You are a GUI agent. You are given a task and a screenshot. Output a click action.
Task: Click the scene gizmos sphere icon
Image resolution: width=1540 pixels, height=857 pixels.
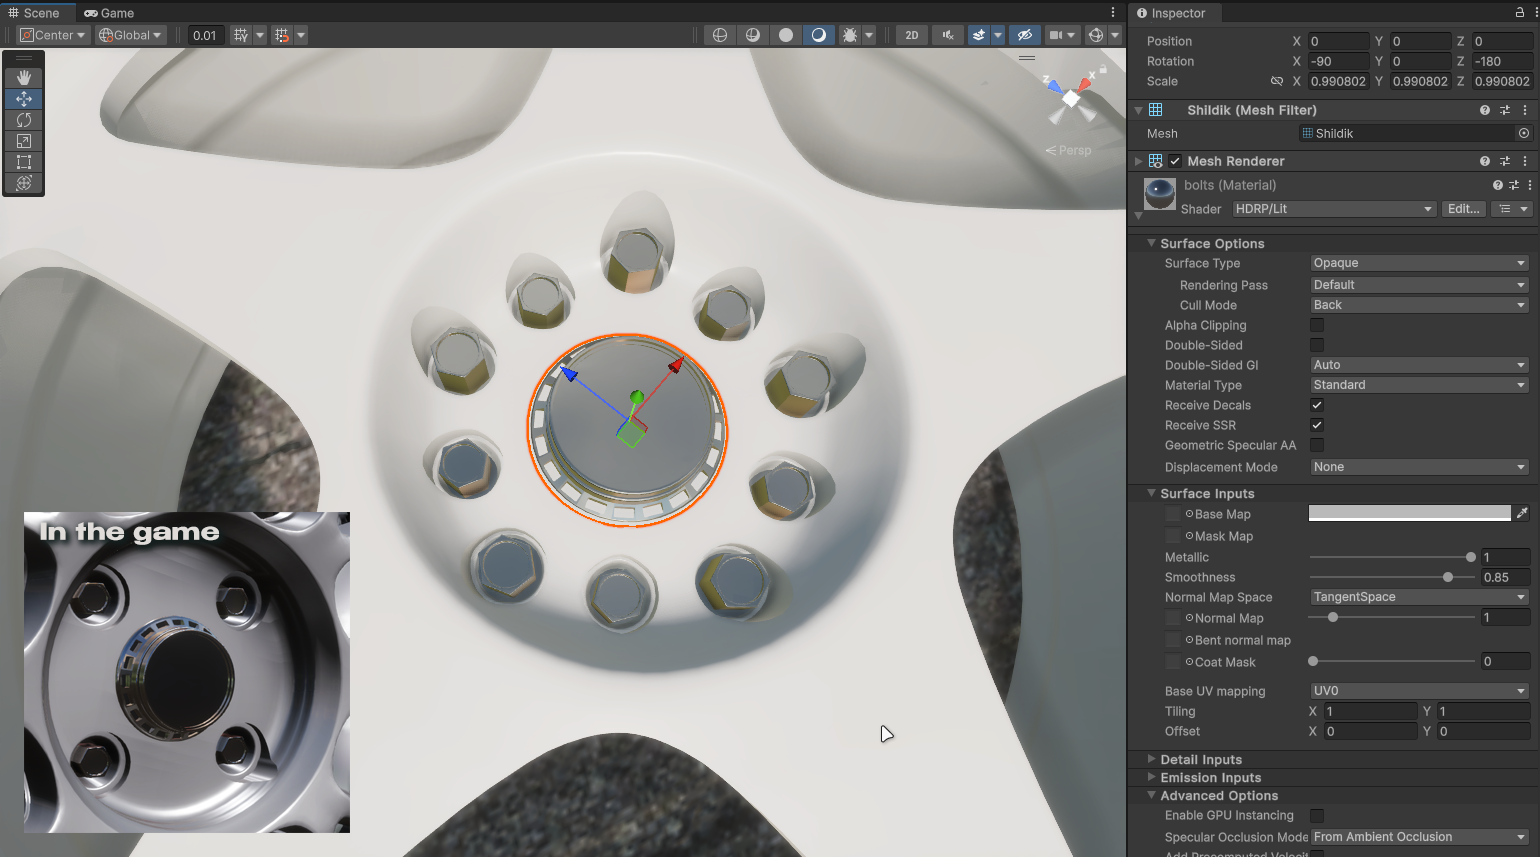coord(1096,35)
